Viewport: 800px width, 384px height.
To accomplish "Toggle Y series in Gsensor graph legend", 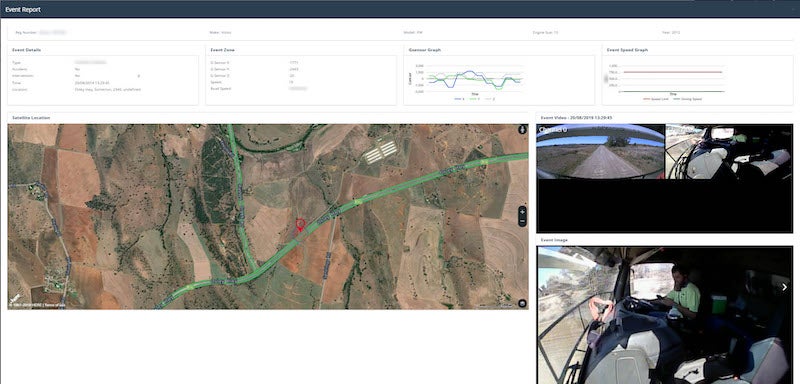I will (x=474, y=98).
